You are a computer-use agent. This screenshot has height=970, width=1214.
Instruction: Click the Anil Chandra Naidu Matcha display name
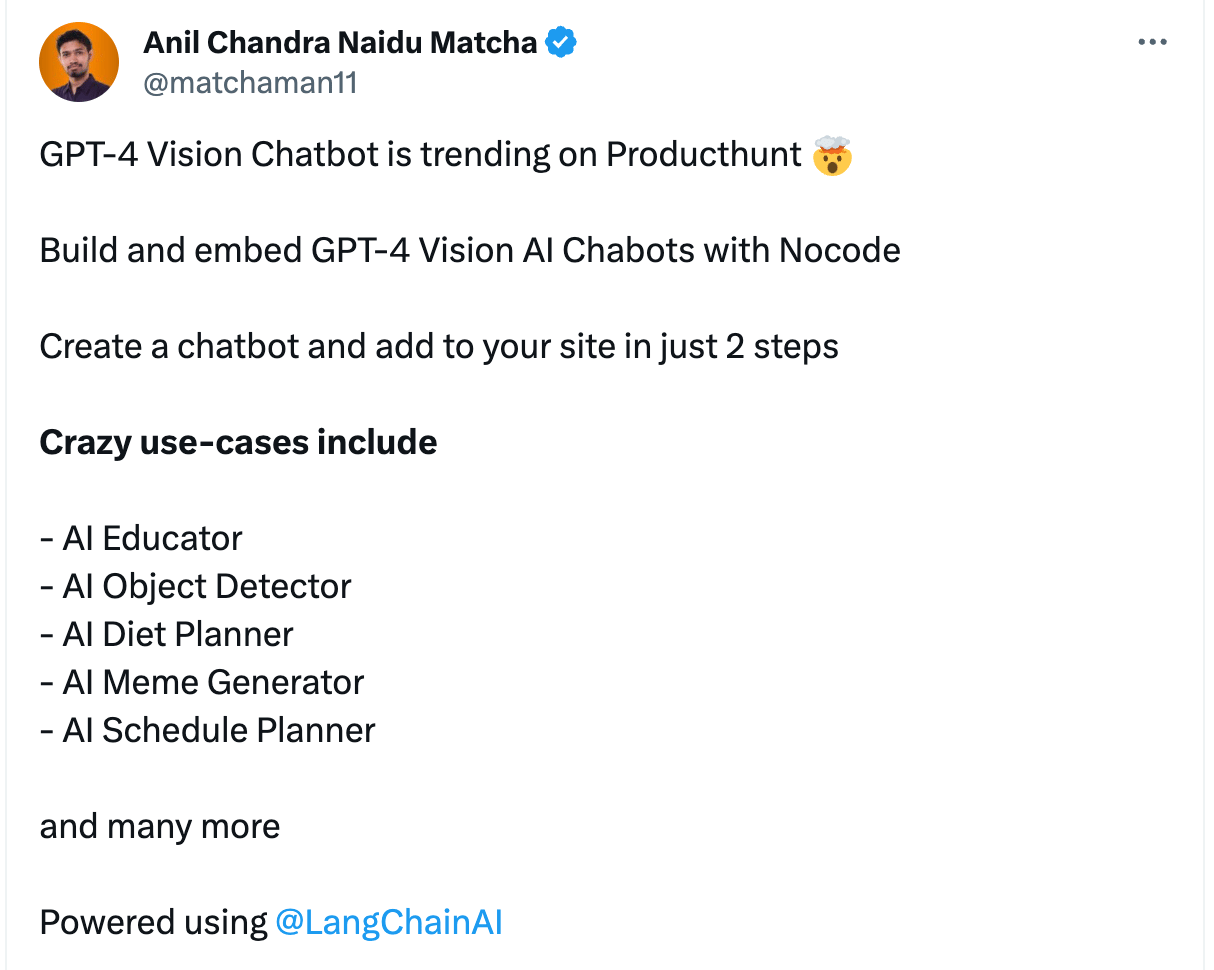coord(341,43)
